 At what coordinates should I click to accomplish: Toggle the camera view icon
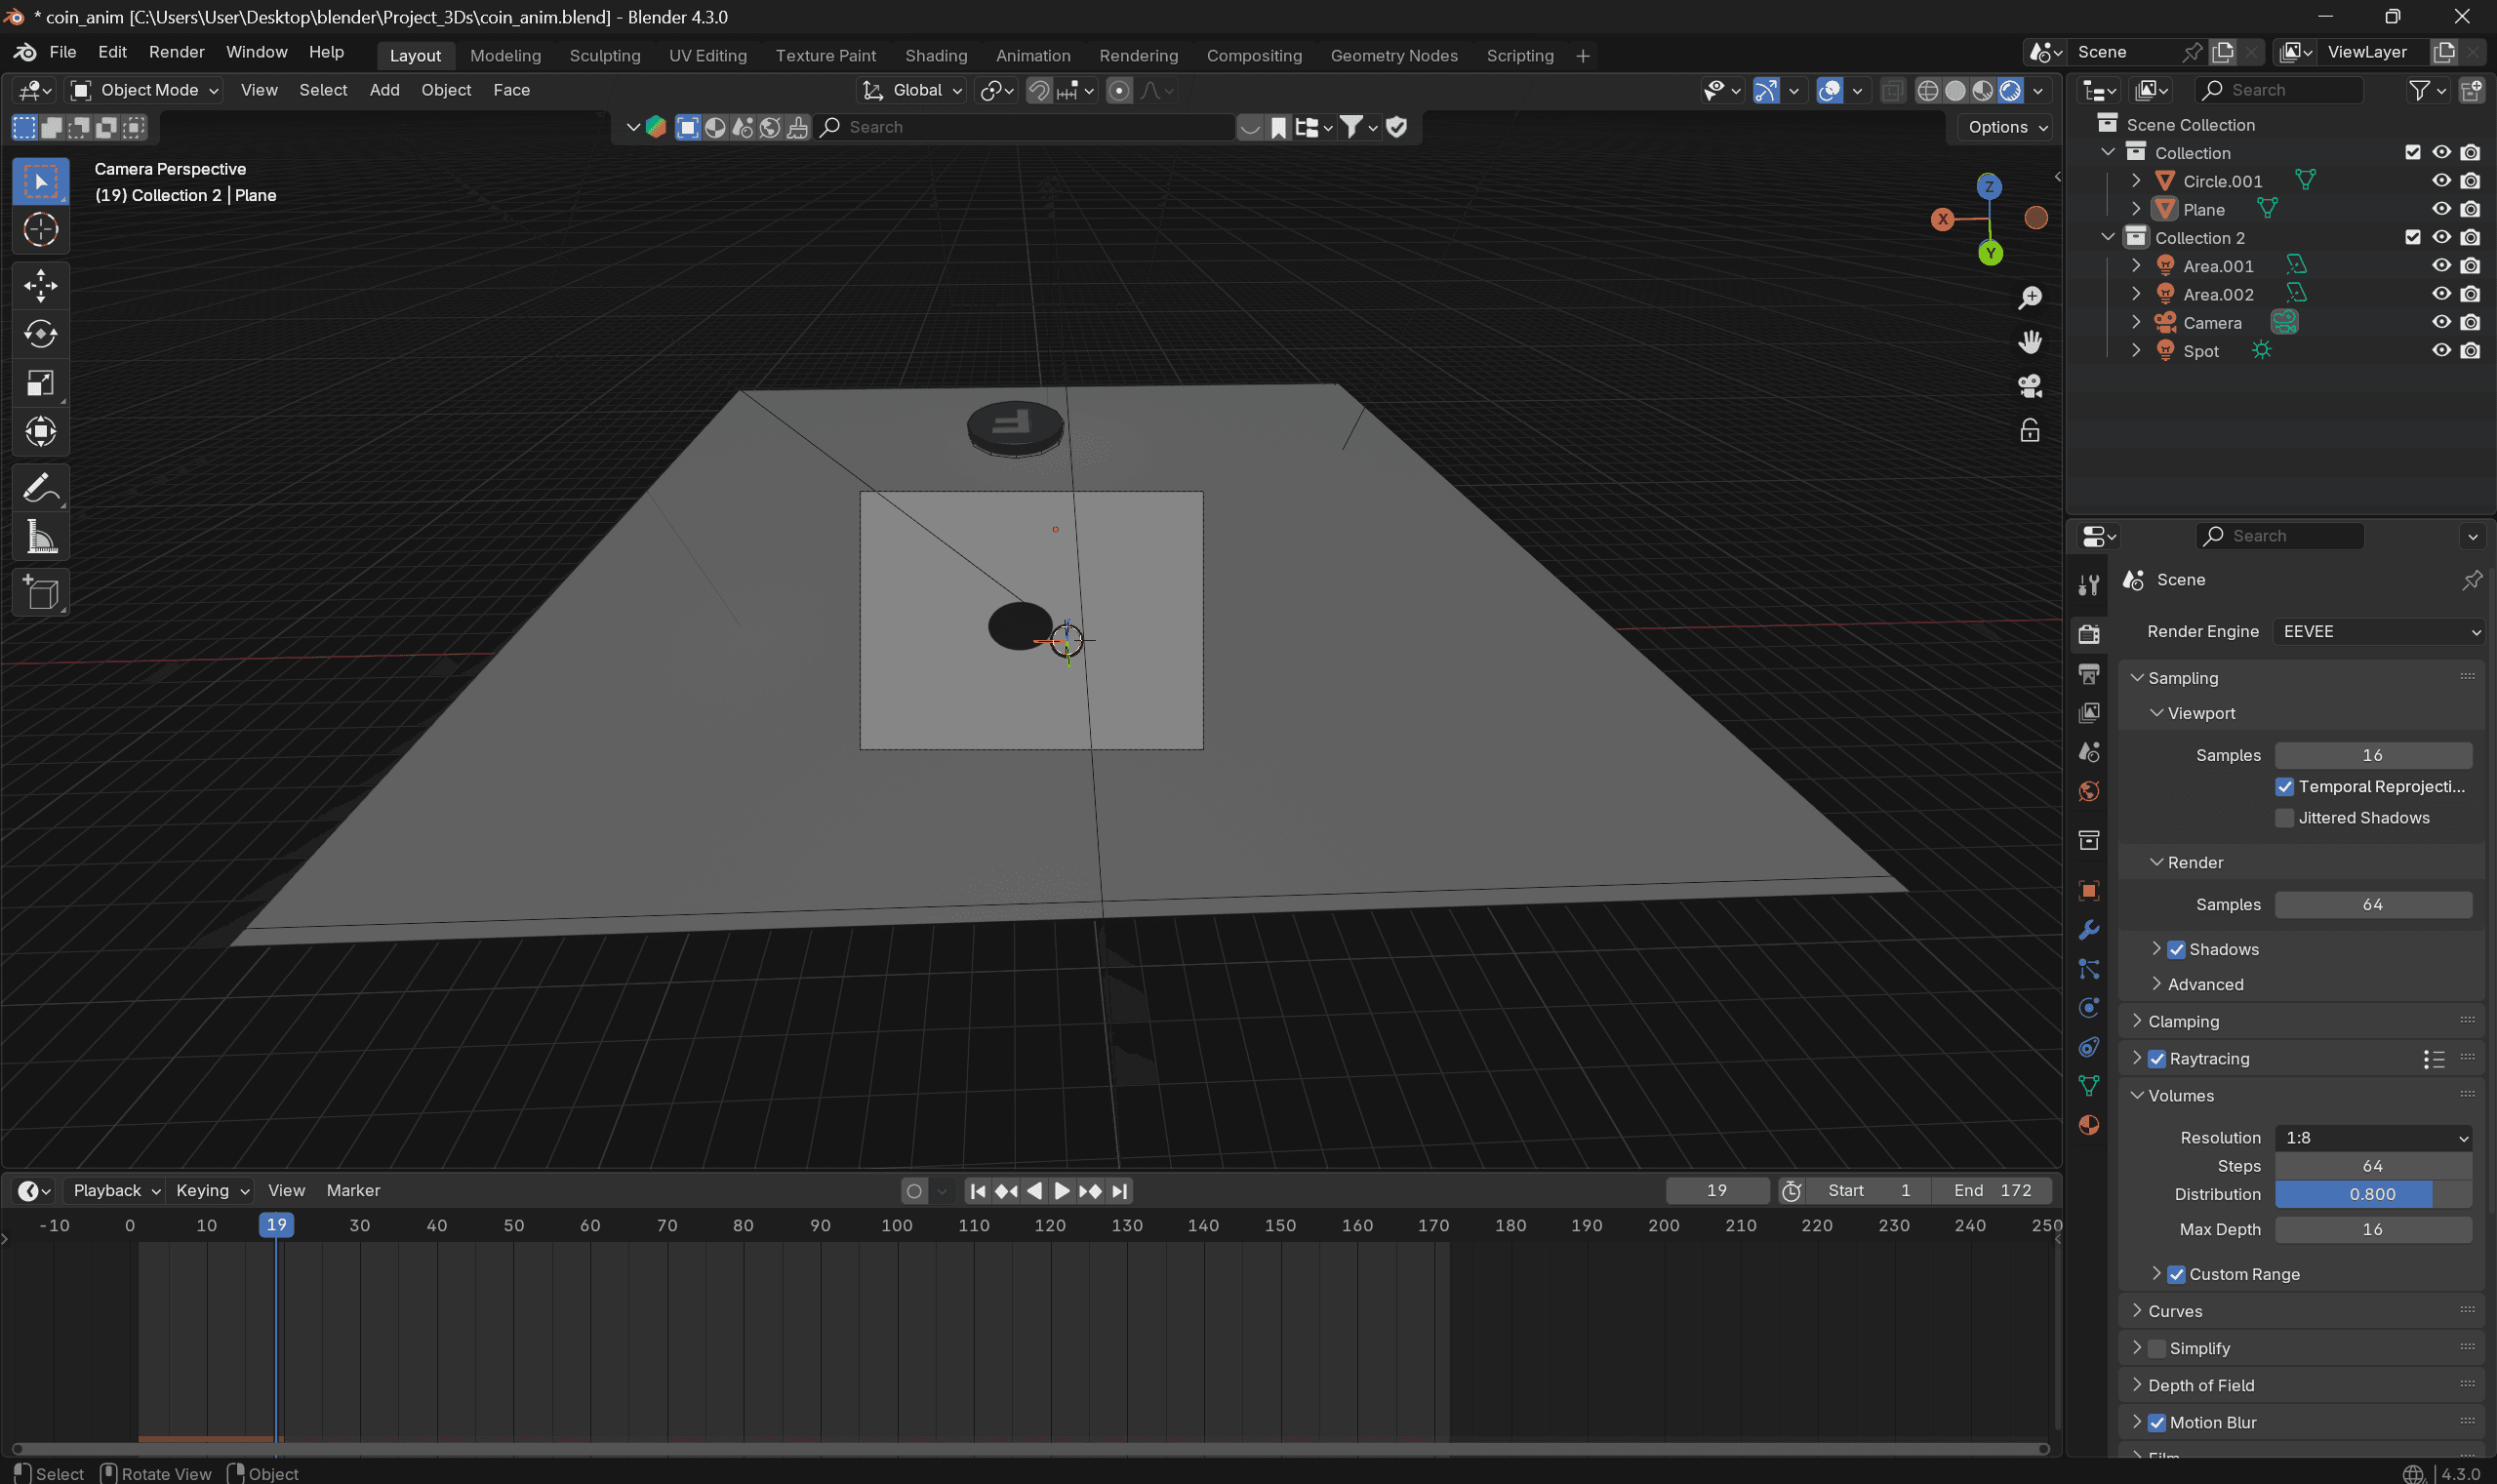pos(2029,386)
